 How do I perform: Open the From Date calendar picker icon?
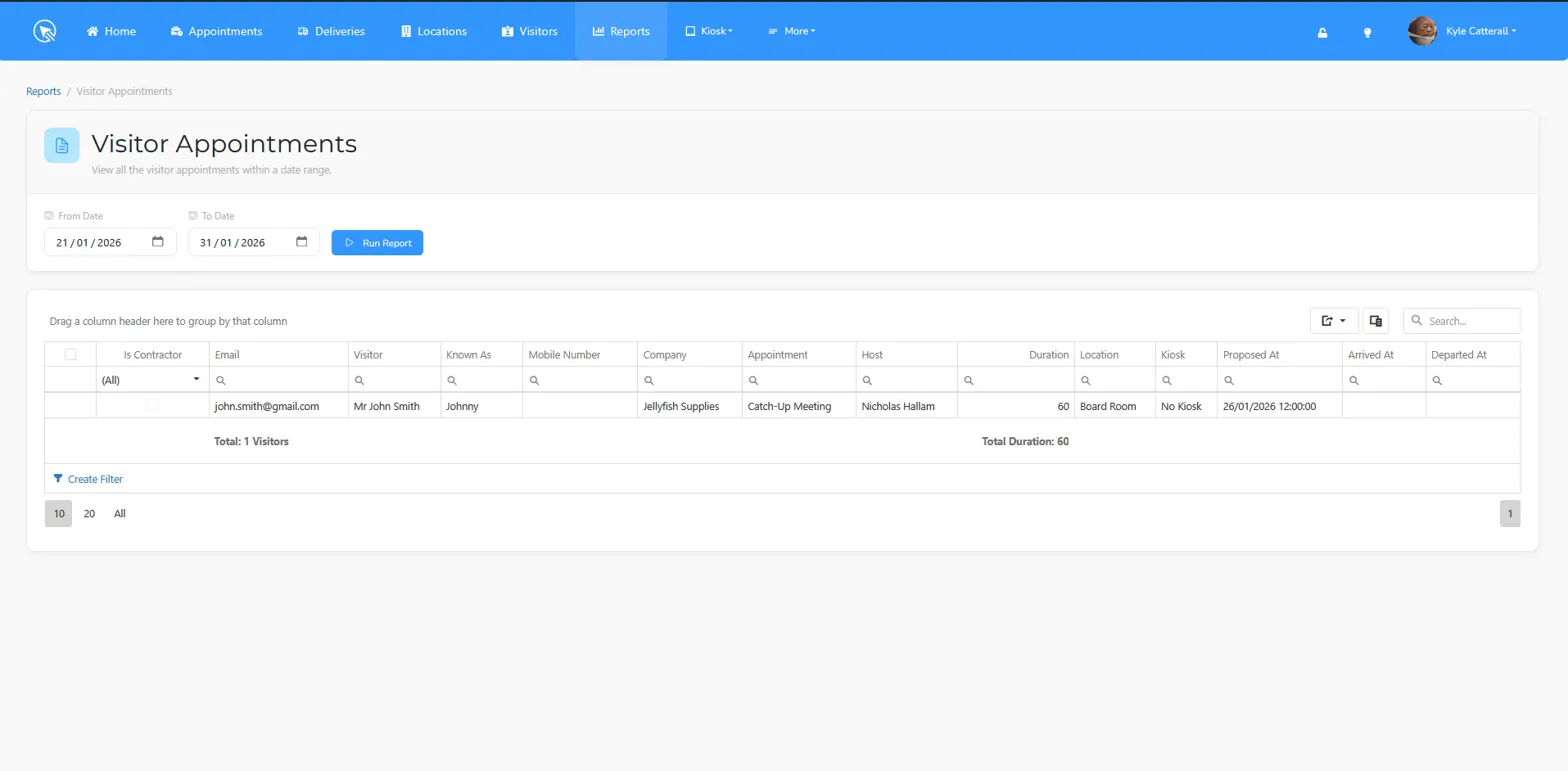158,242
